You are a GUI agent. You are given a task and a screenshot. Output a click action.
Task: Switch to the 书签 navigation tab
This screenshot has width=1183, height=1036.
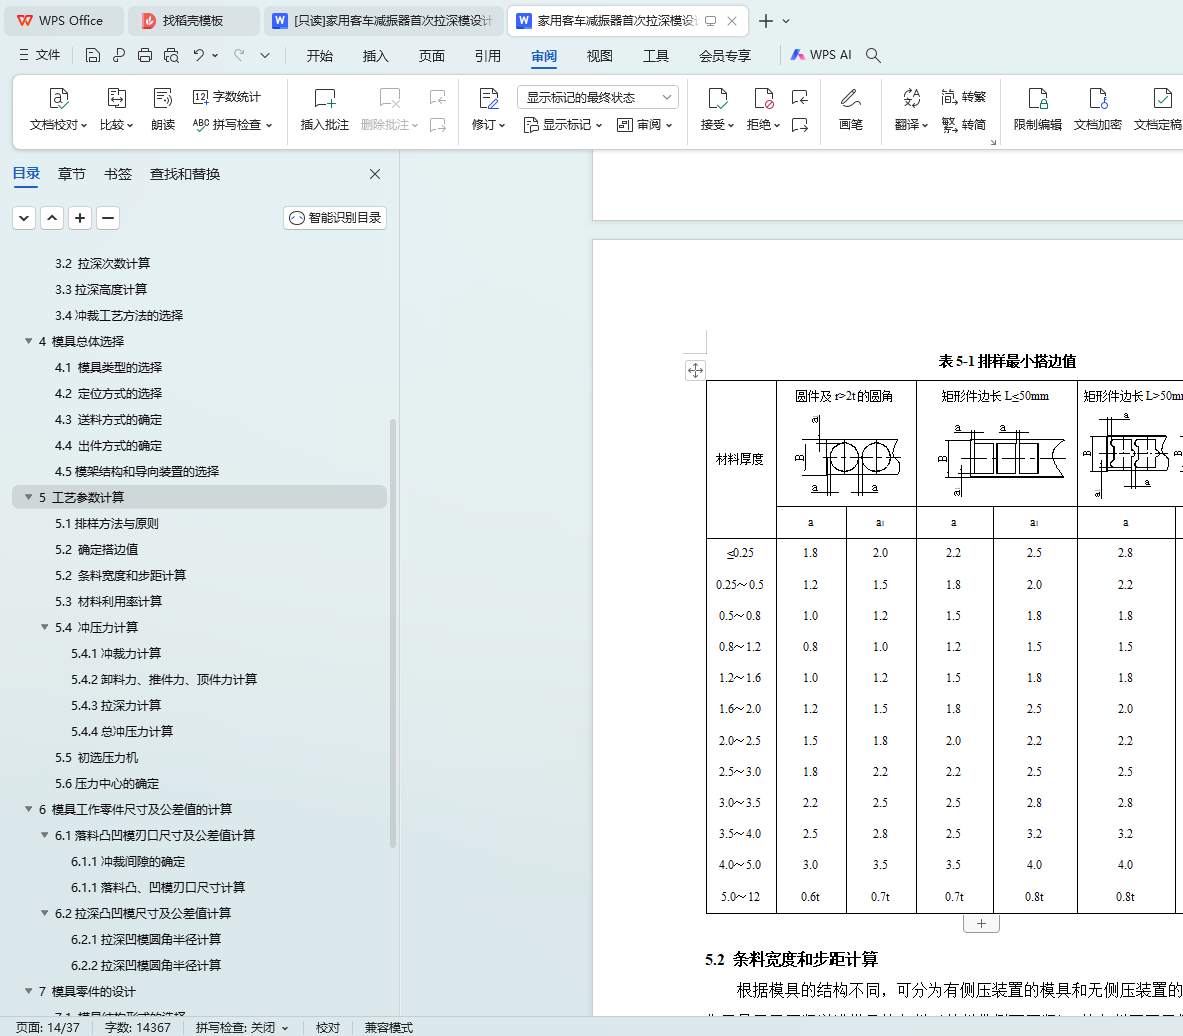point(118,174)
